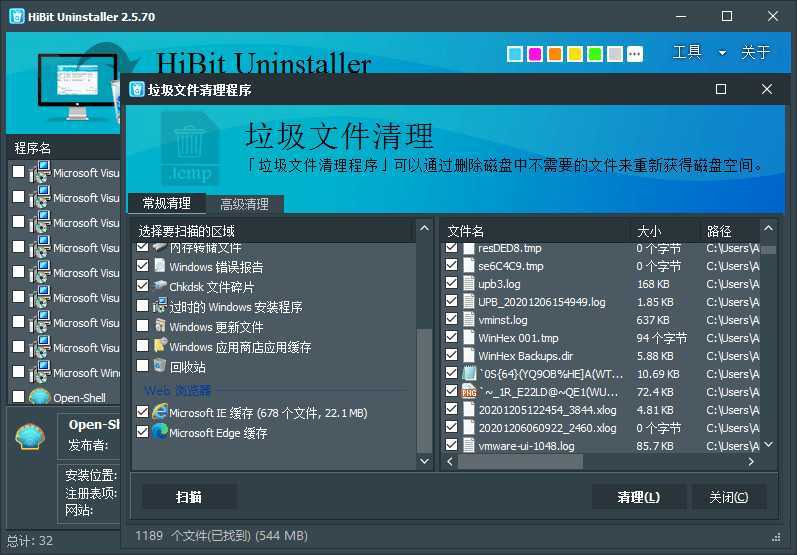Image resolution: width=797 pixels, height=555 pixels.
Task: Click file icon next to UPB_20201206154949.log
Action: [x=469, y=301]
